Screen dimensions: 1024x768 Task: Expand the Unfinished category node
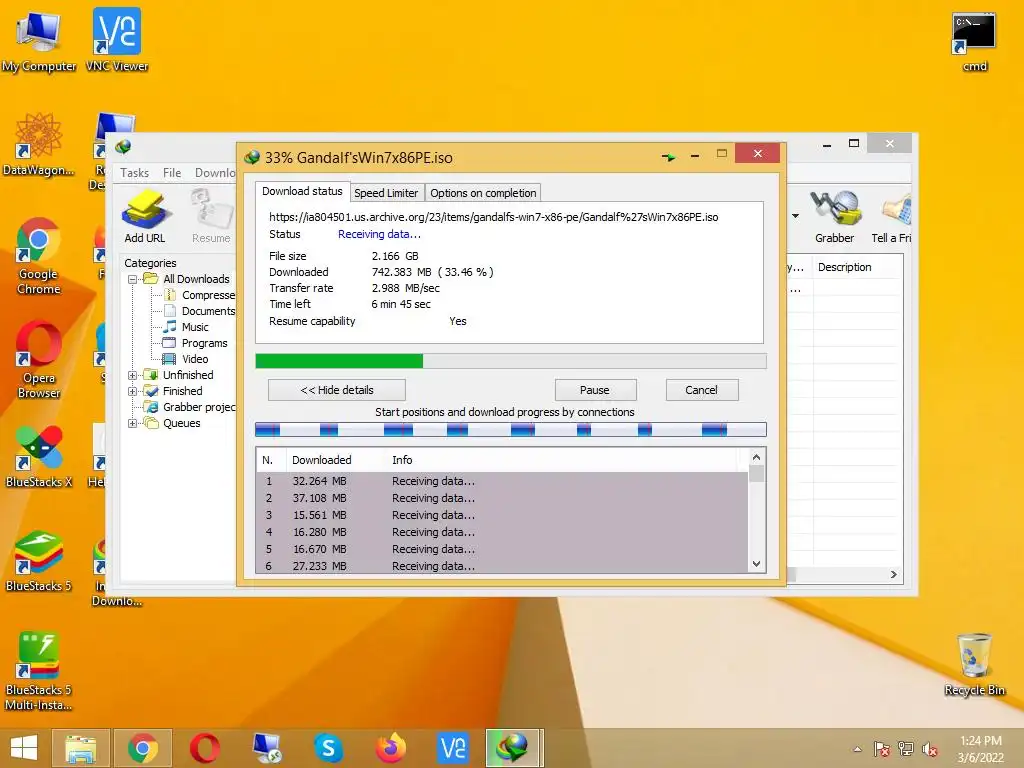tap(133, 375)
